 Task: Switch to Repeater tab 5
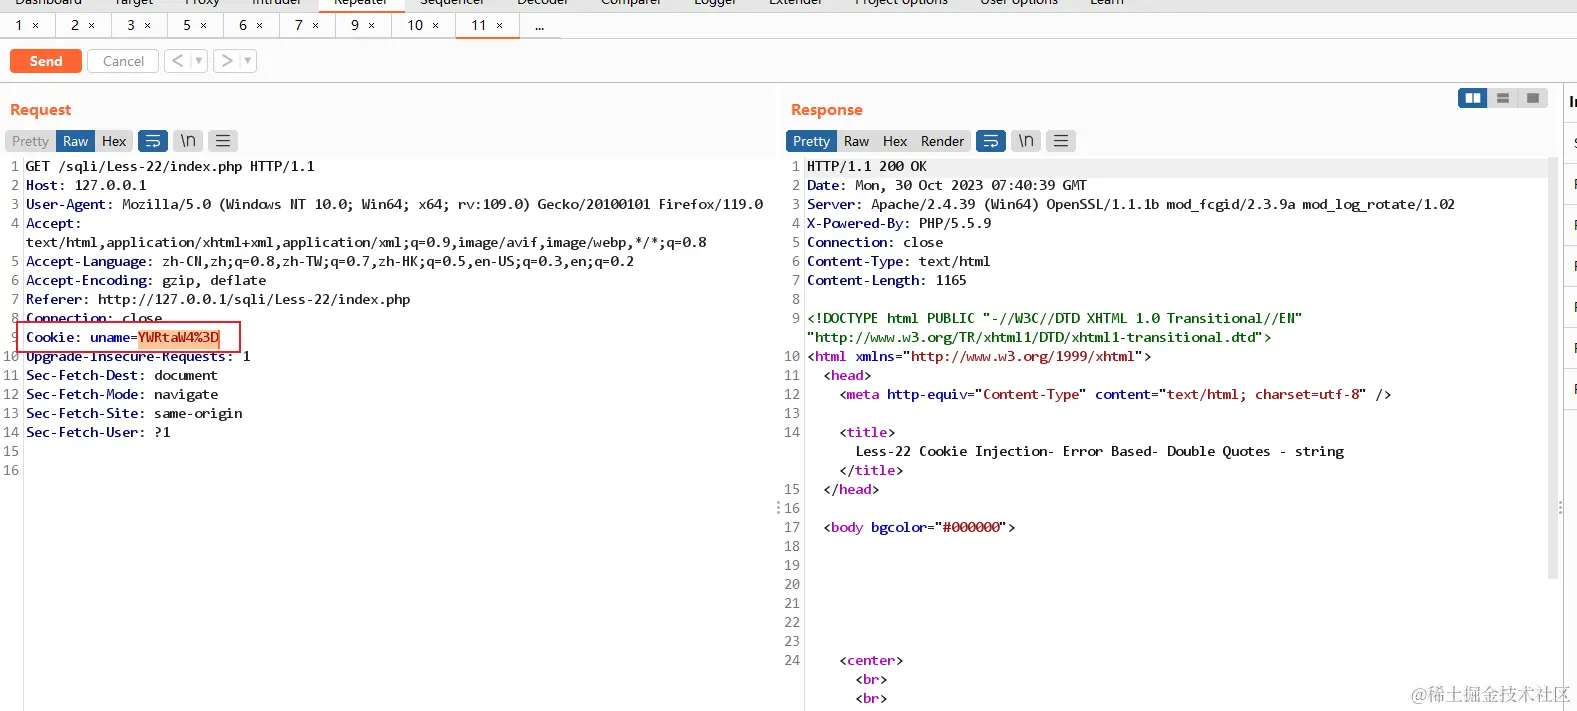tap(186, 25)
